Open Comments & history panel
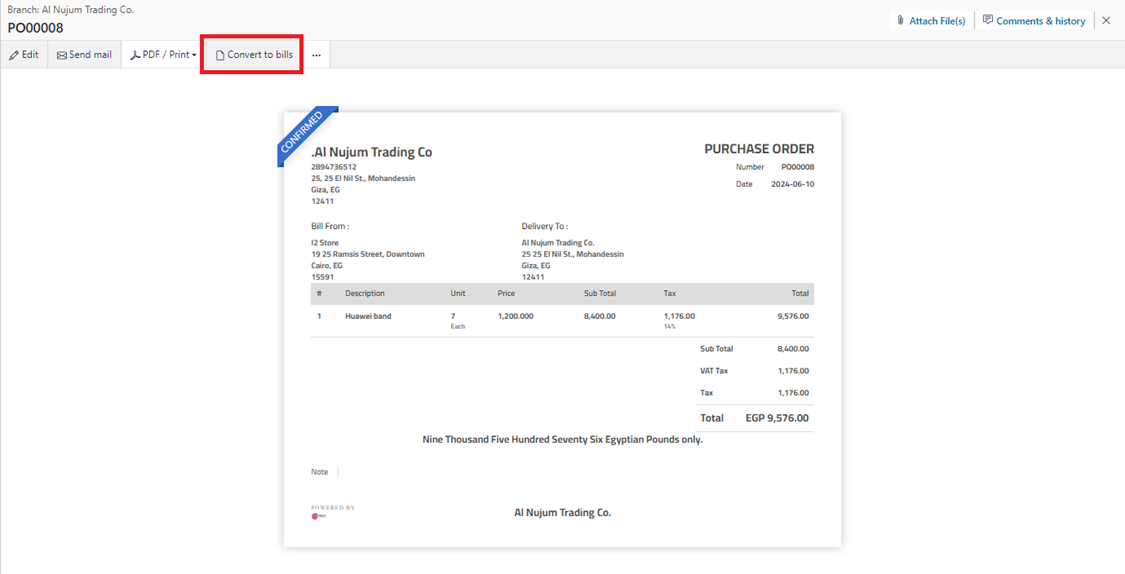This screenshot has width=1125, height=574. click(x=1034, y=20)
